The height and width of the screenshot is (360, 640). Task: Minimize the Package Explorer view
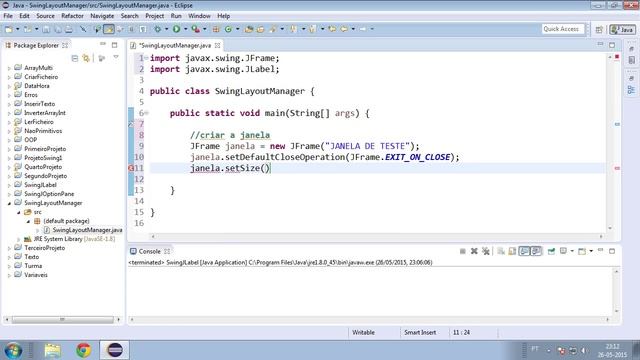point(103,44)
